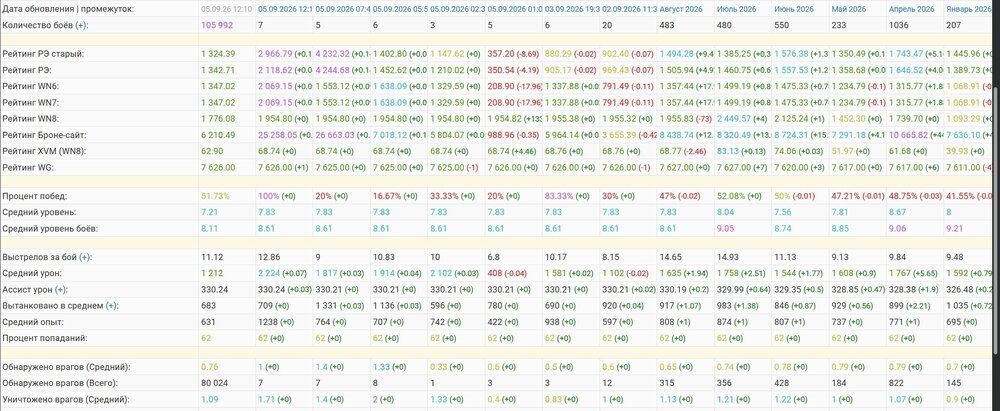Select the Обнаружено врагов (Всего) row label
The width and height of the screenshot is (1000, 411).
point(62,383)
